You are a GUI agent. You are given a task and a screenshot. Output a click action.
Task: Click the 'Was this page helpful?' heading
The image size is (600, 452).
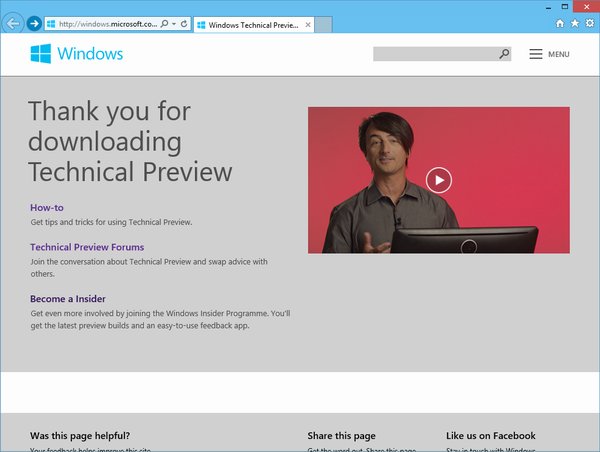80,436
